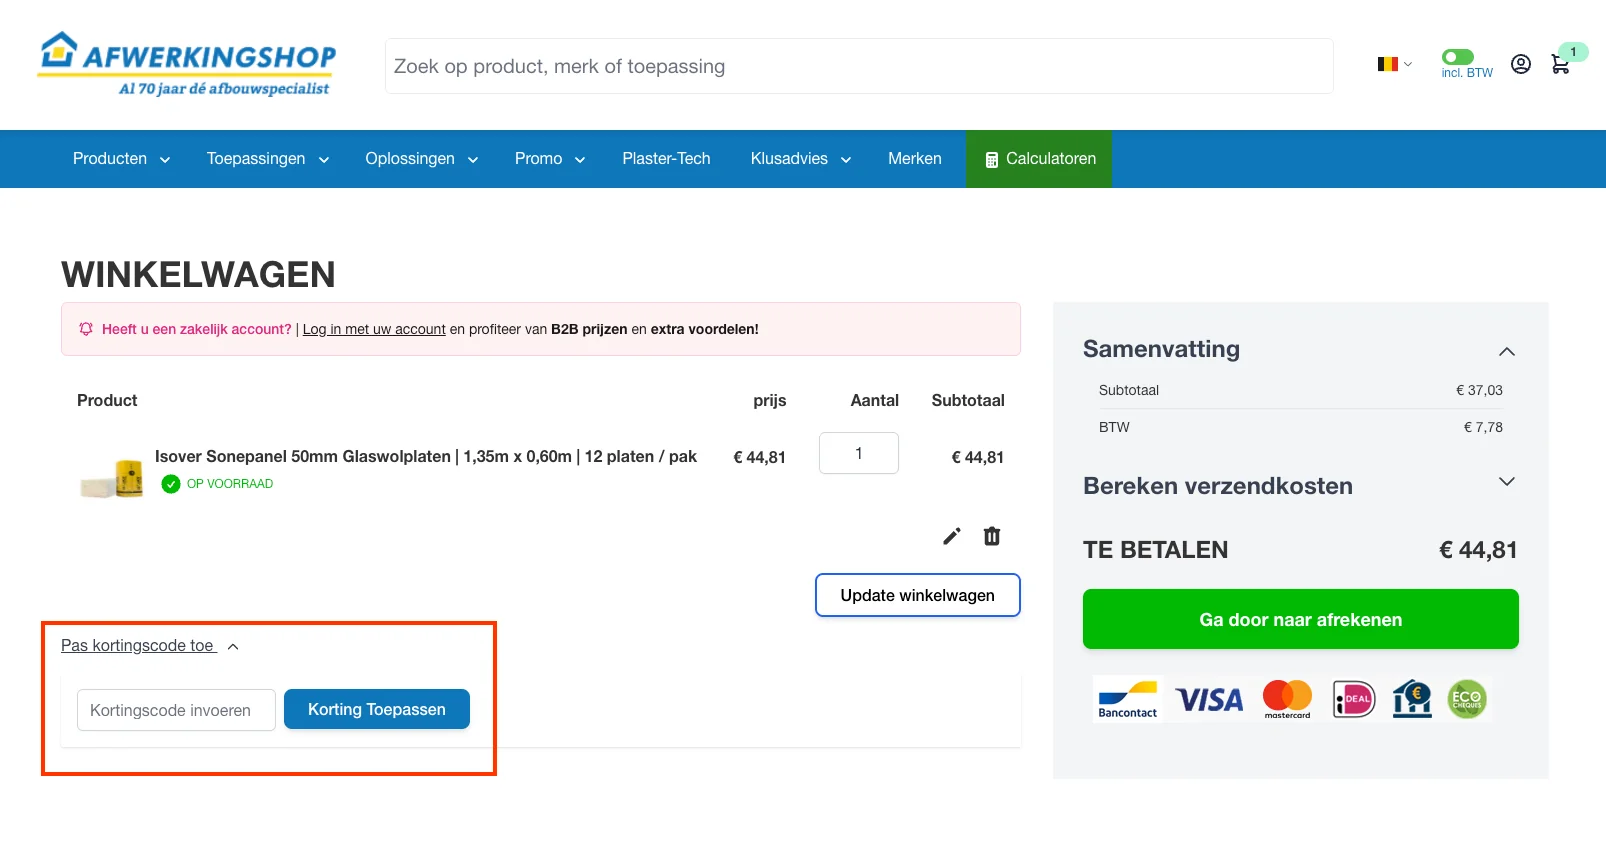Screen dimensions: 1606x843
Task: Expand the Klusadvies menu
Action: coord(801,159)
